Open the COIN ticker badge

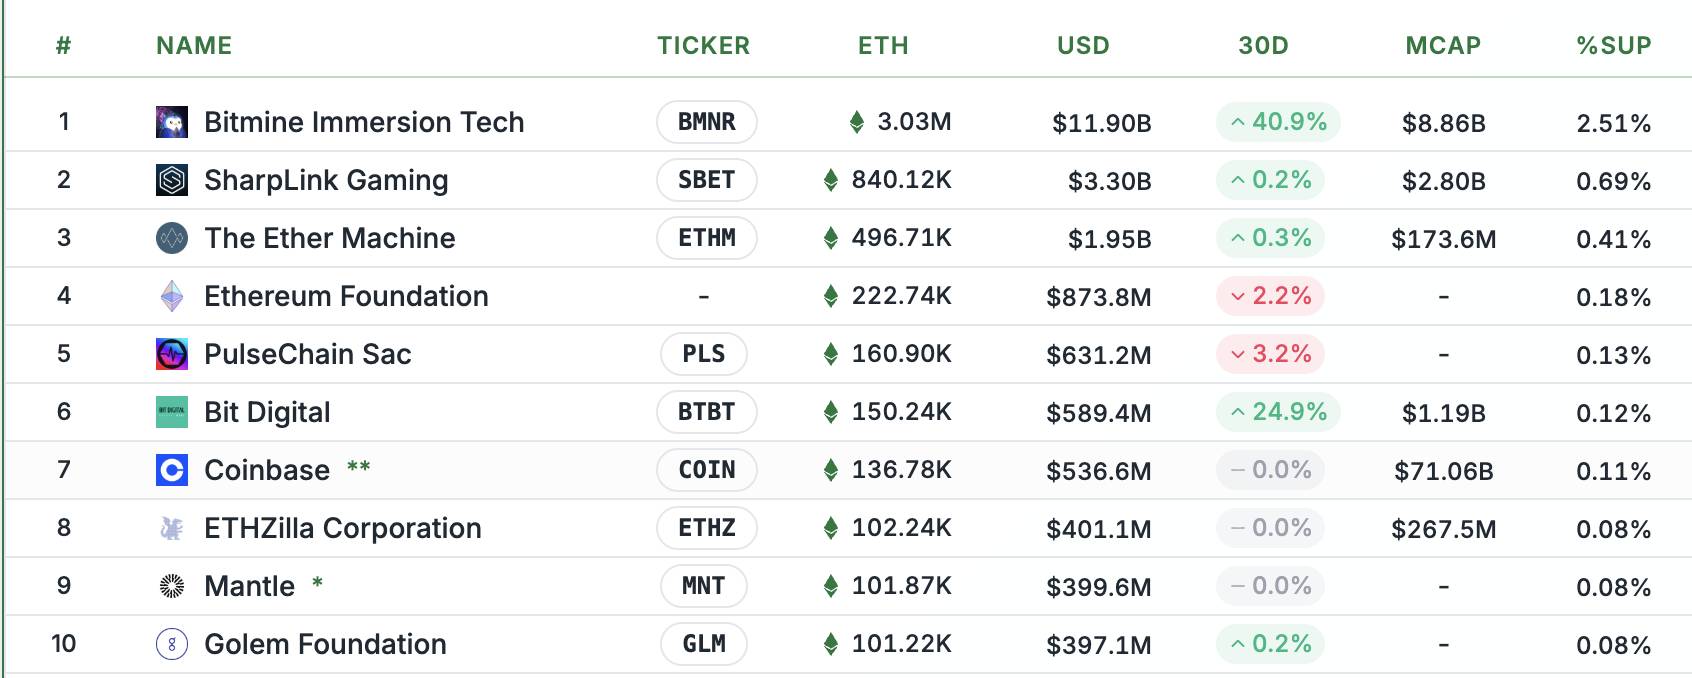[x=706, y=470]
